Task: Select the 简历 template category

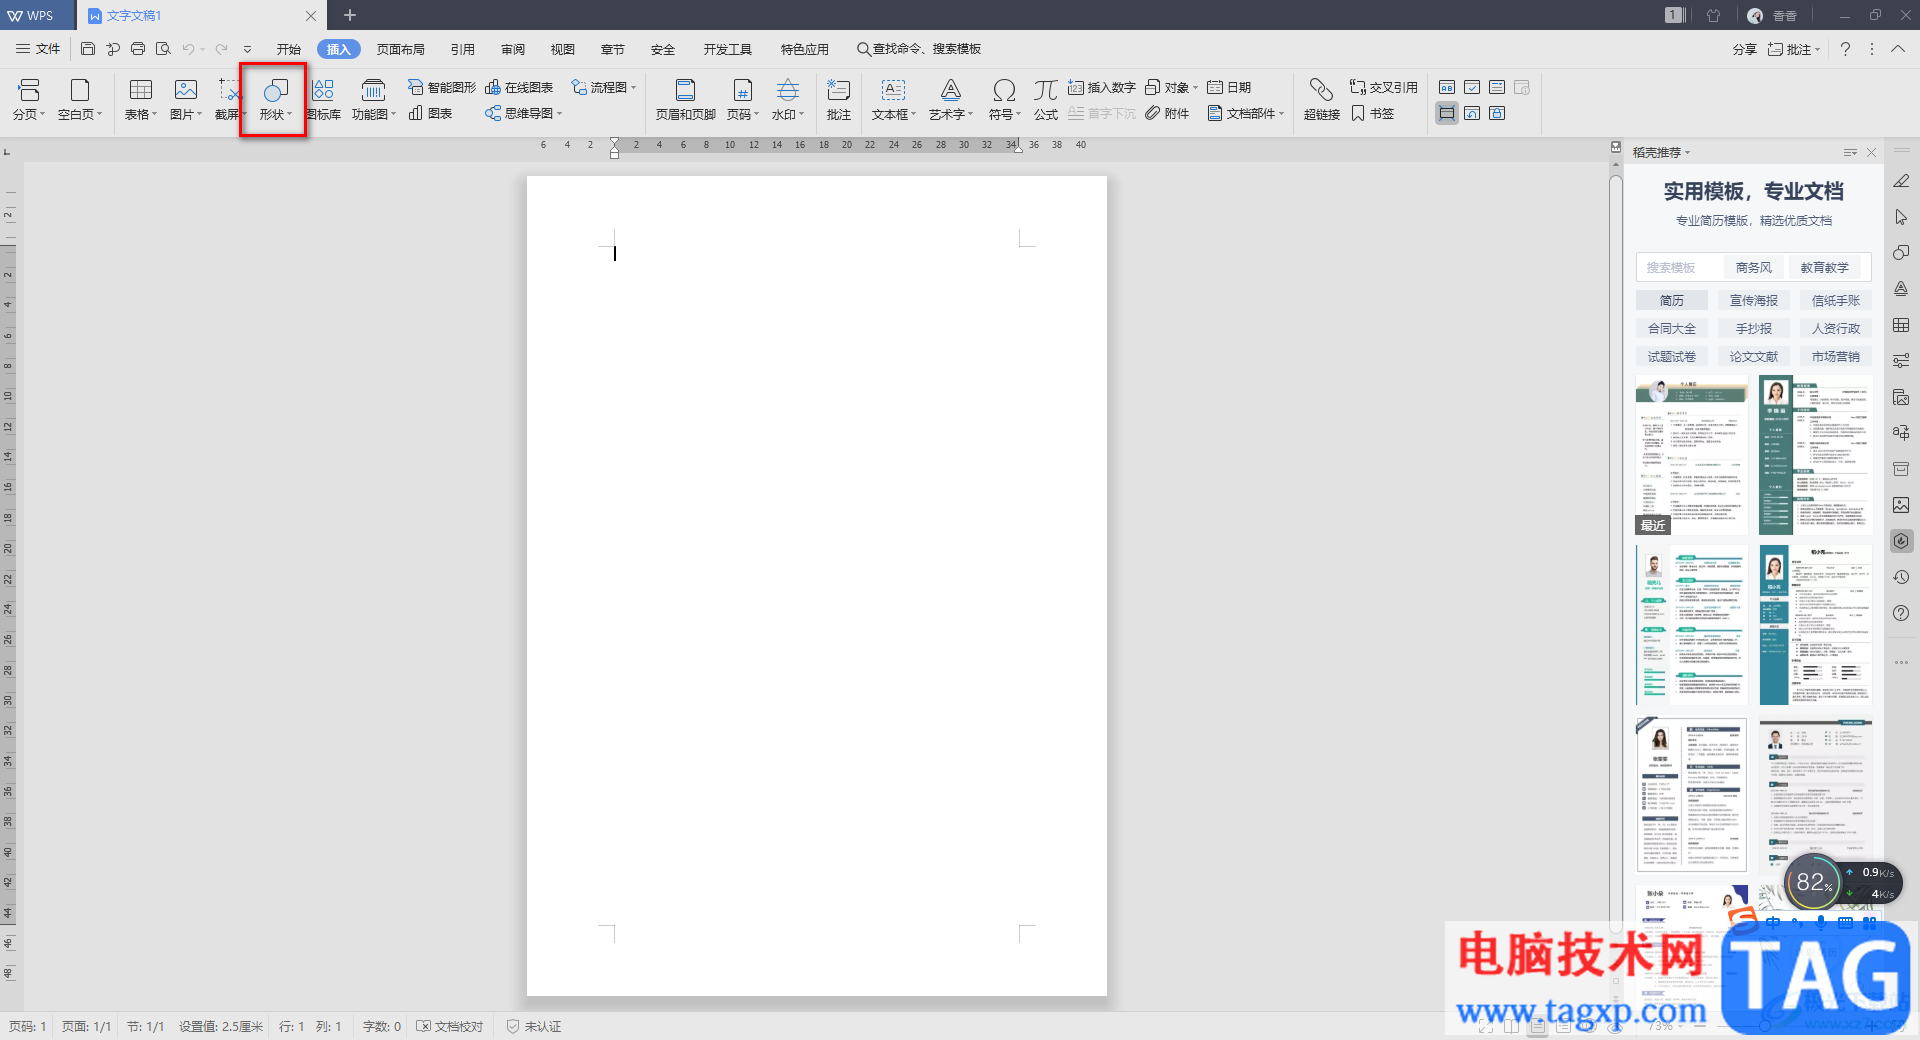Action: [x=1671, y=301]
